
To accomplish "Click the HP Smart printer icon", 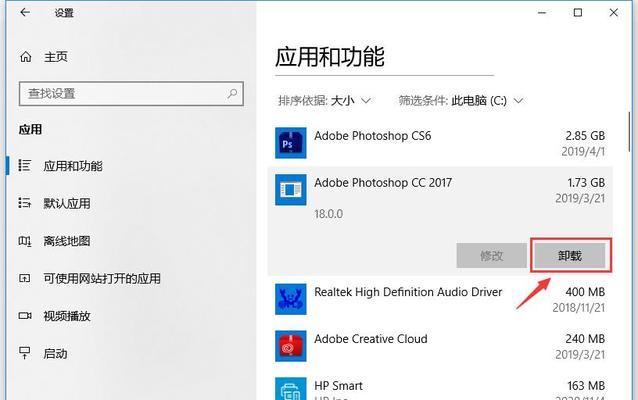I will 291,389.
